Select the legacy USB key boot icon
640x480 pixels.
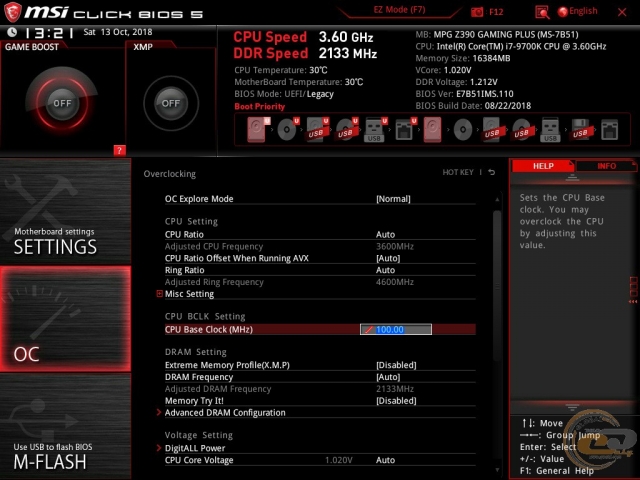[550, 130]
